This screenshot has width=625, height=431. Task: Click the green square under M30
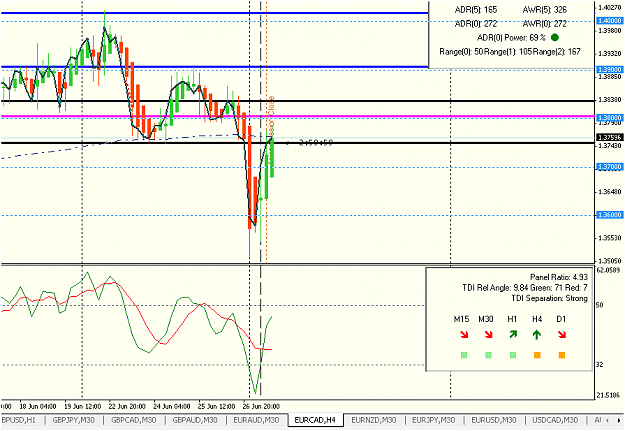click(488, 355)
